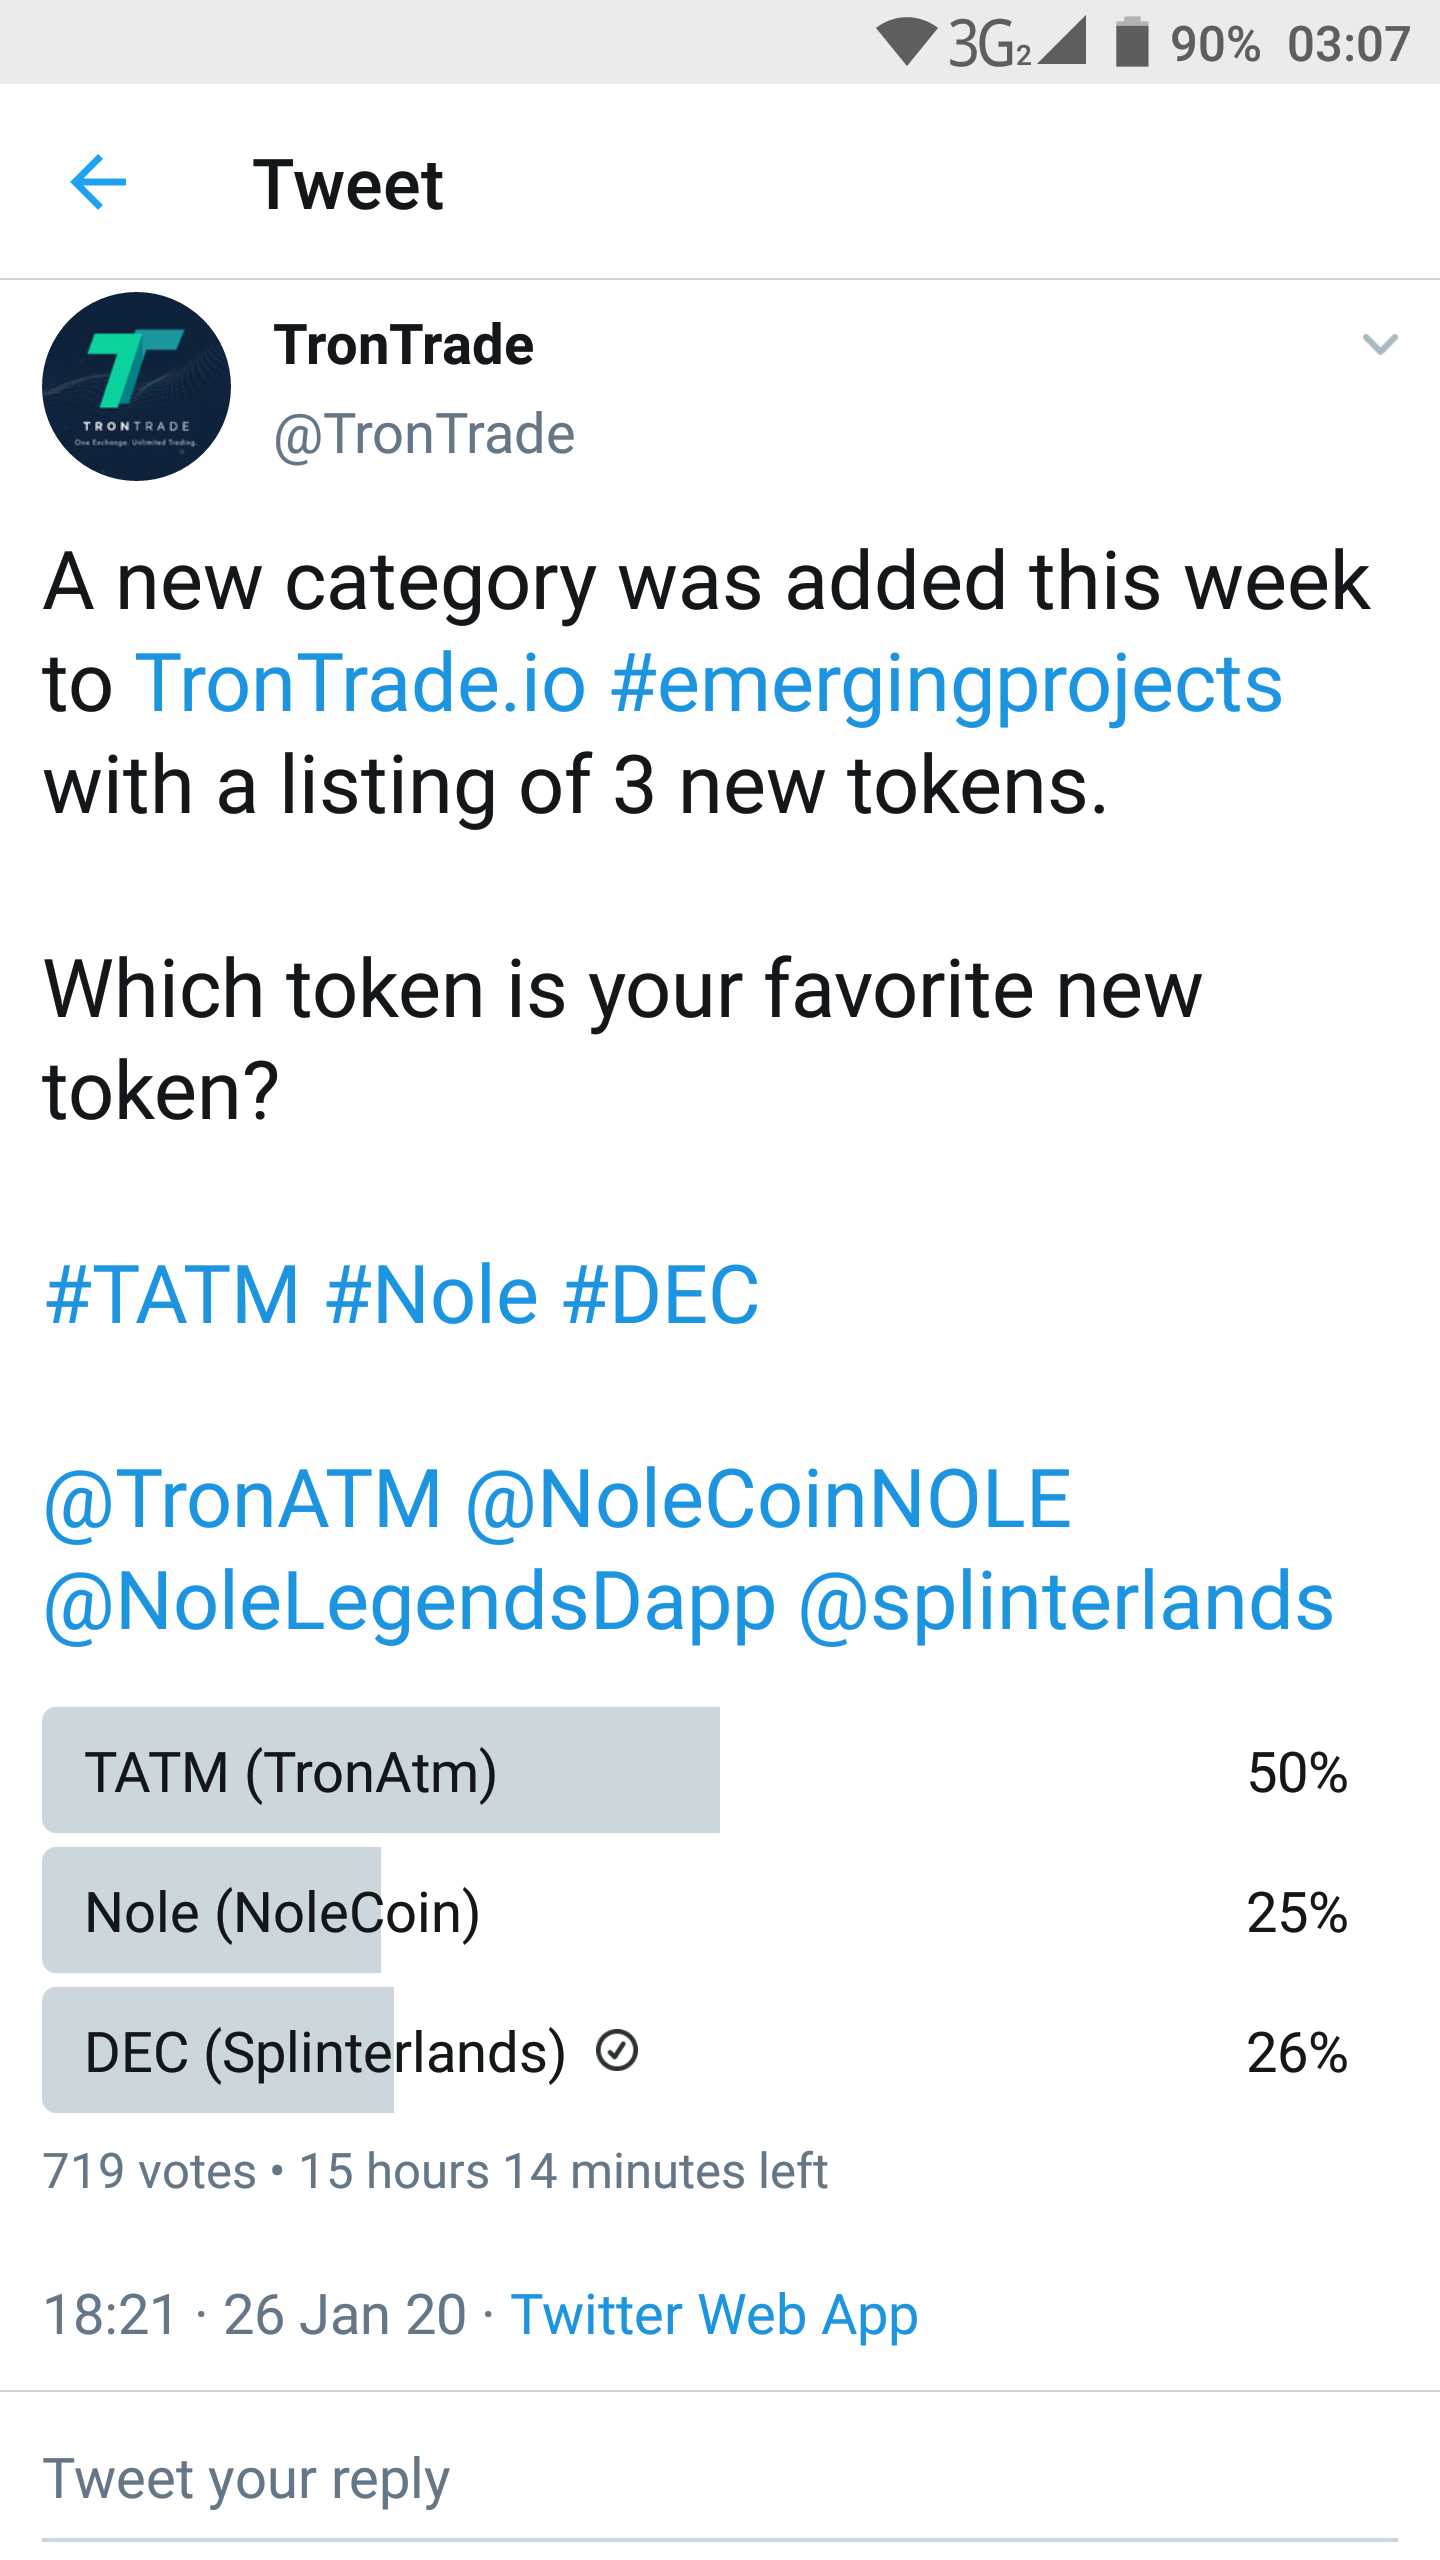
Task: Tap the #DEC hashtag
Action: 661,1295
